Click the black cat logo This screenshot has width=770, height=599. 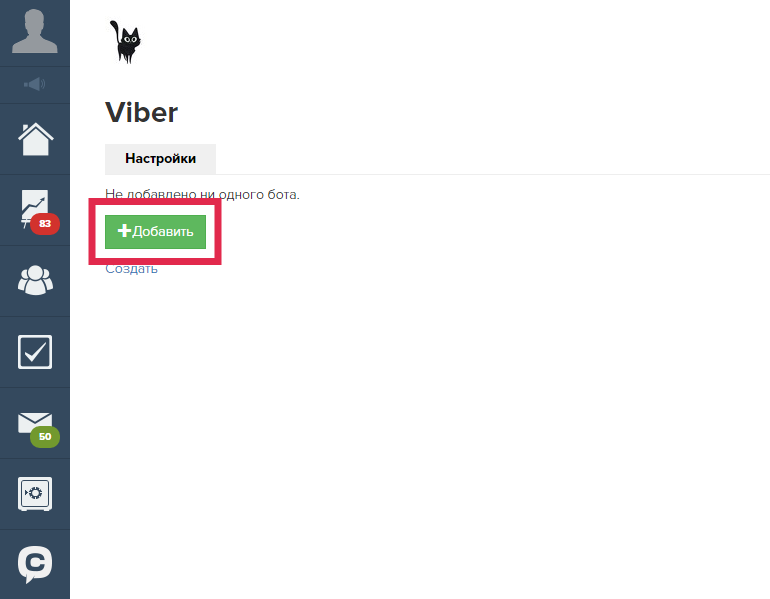(x=125, y=42)
